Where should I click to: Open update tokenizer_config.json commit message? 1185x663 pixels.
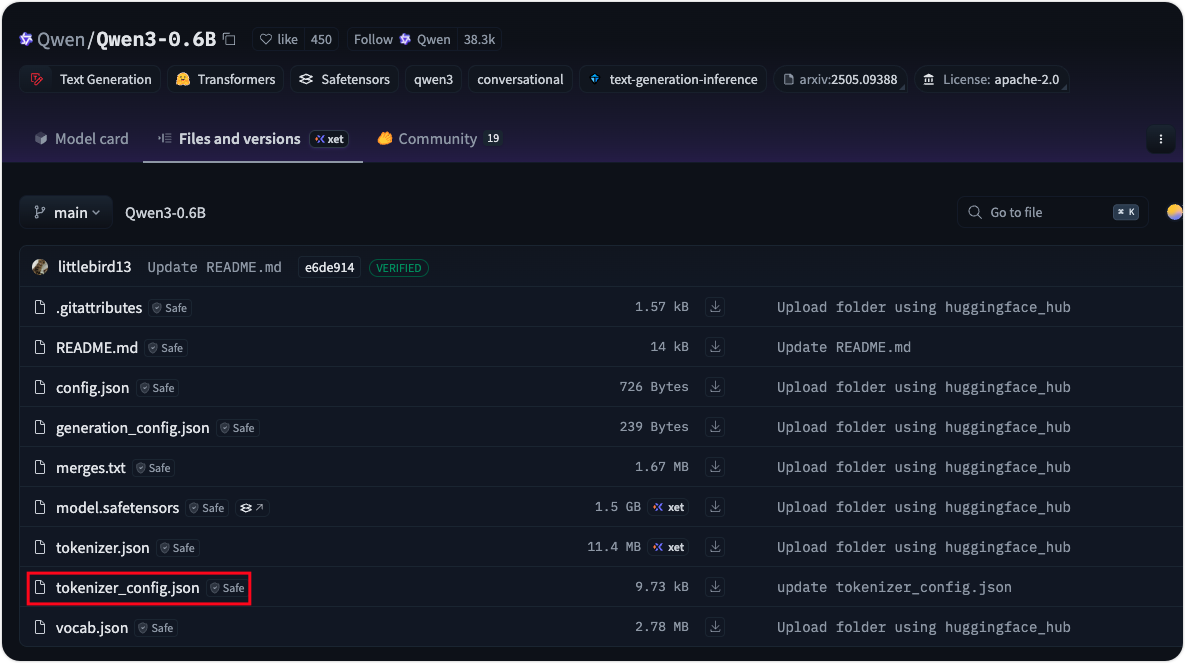tap(894, 587)
